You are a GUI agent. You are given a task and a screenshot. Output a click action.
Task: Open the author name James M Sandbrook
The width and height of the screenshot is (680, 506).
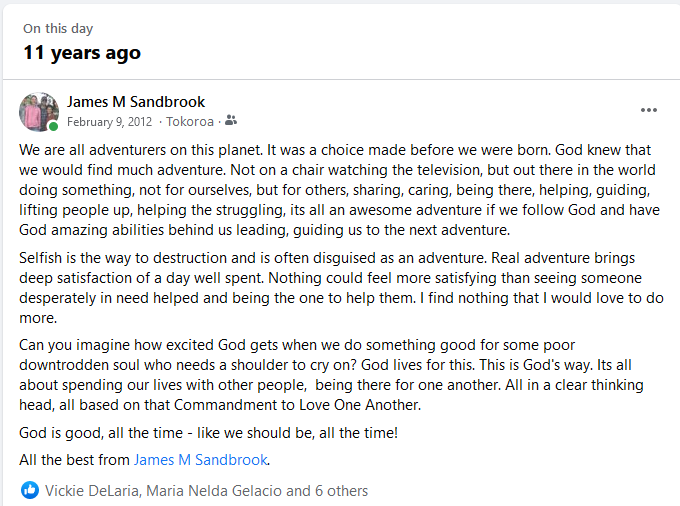click(x=136, y=101)
